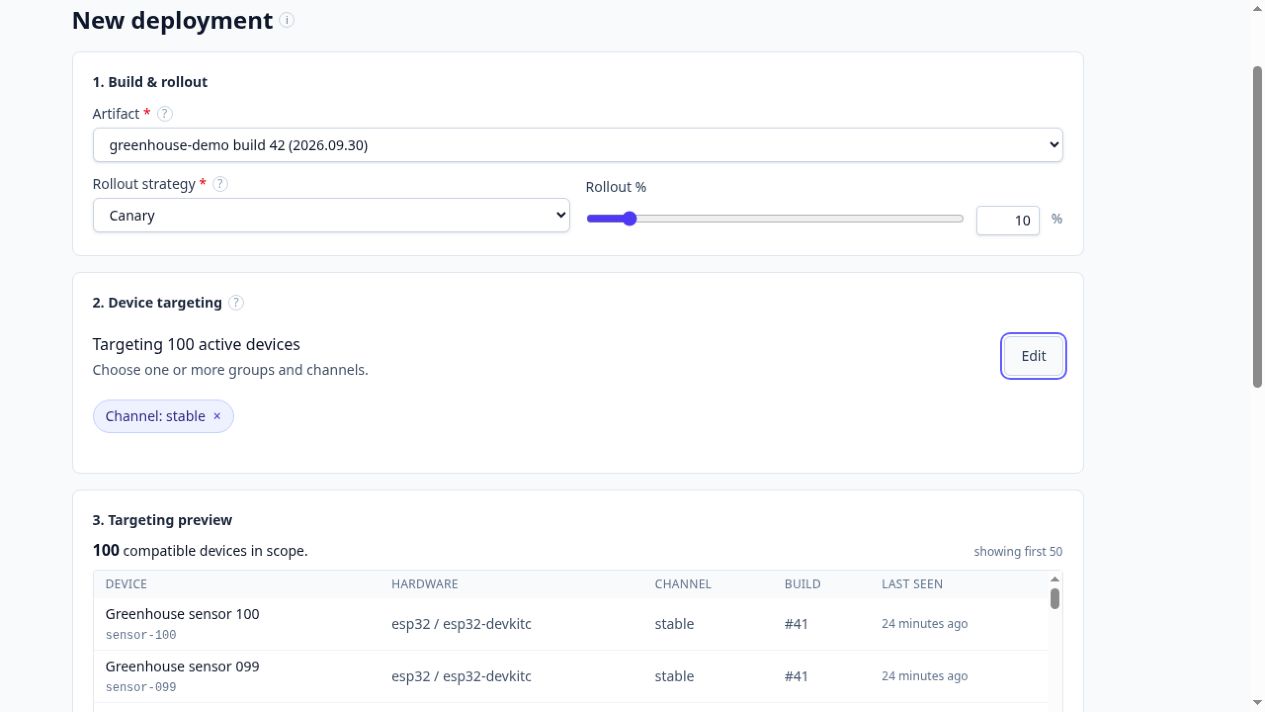Viewport: 1265px width, 712px height.
Task: Click sensor-100 device ID text
Action: 141,635
